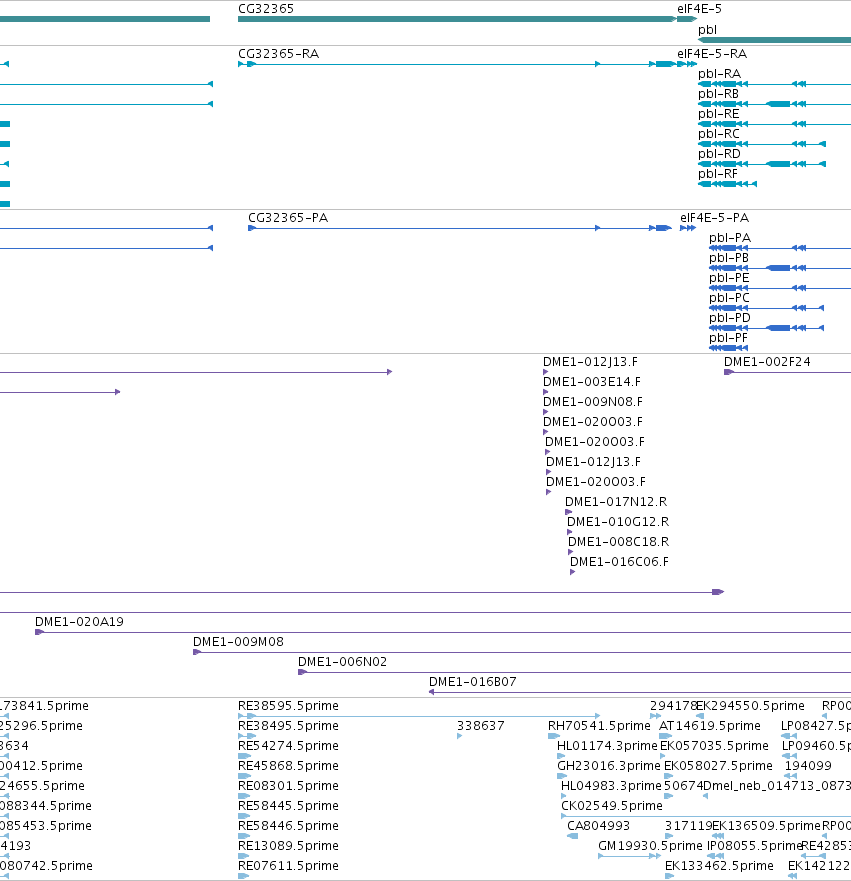Select the RE58445.5prime EST label

[x=288, y=806]
